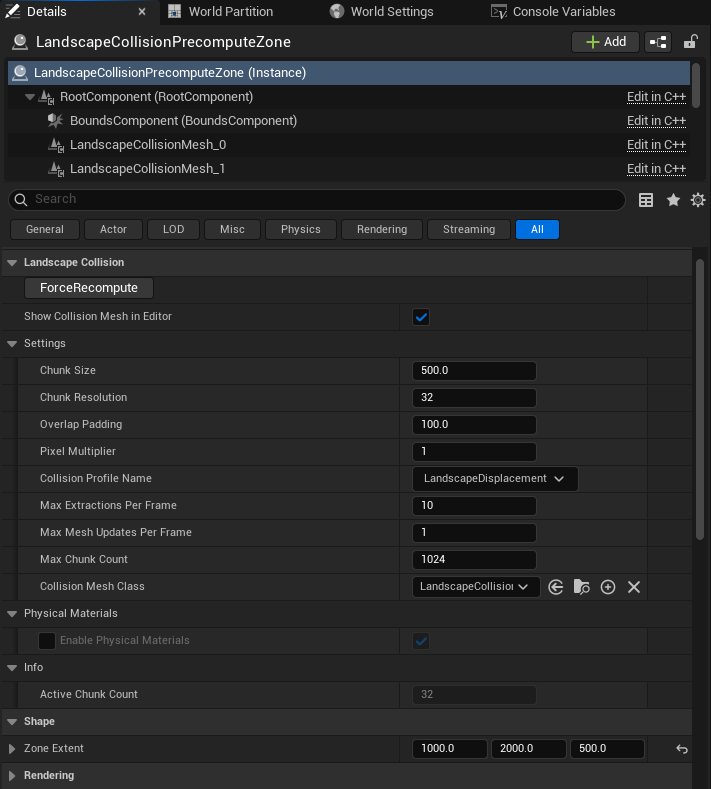Open the Blueprint/Add Script hierarchy icon
Screen dimensions: 711x789
tap(658, 42)
